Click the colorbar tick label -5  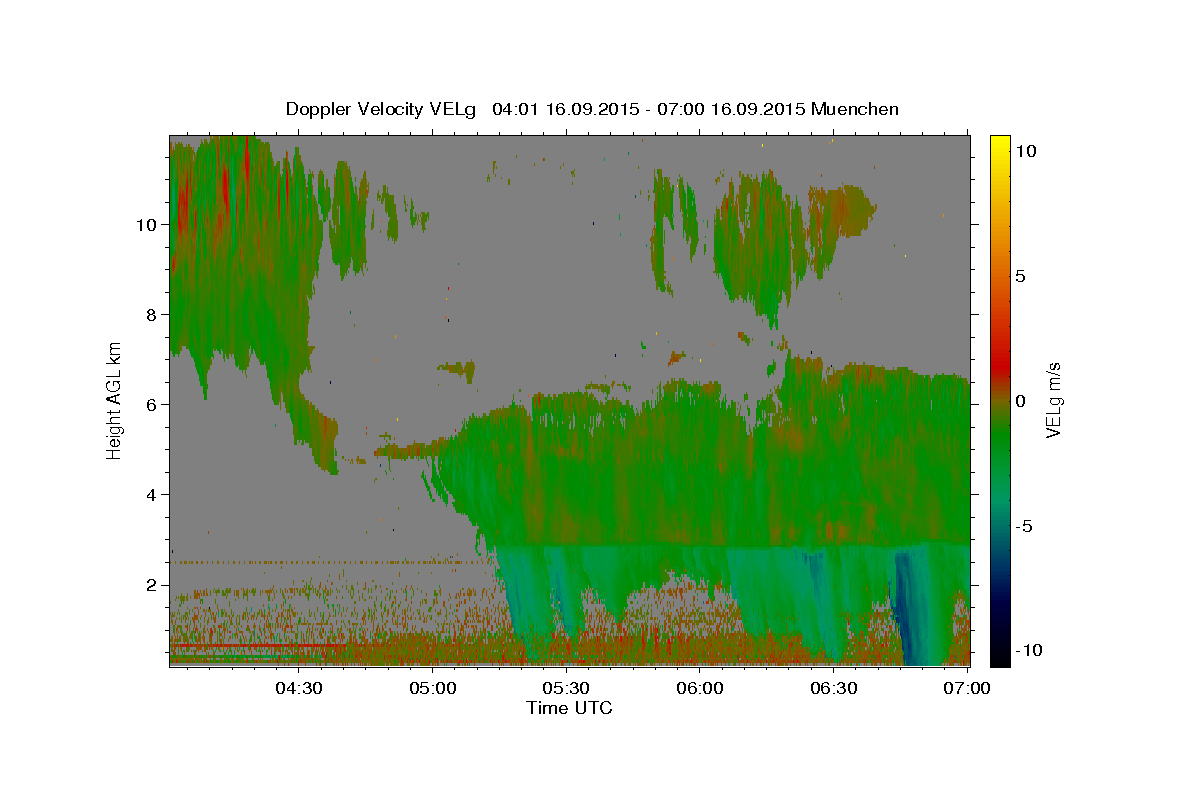(x=1024, y=526)
